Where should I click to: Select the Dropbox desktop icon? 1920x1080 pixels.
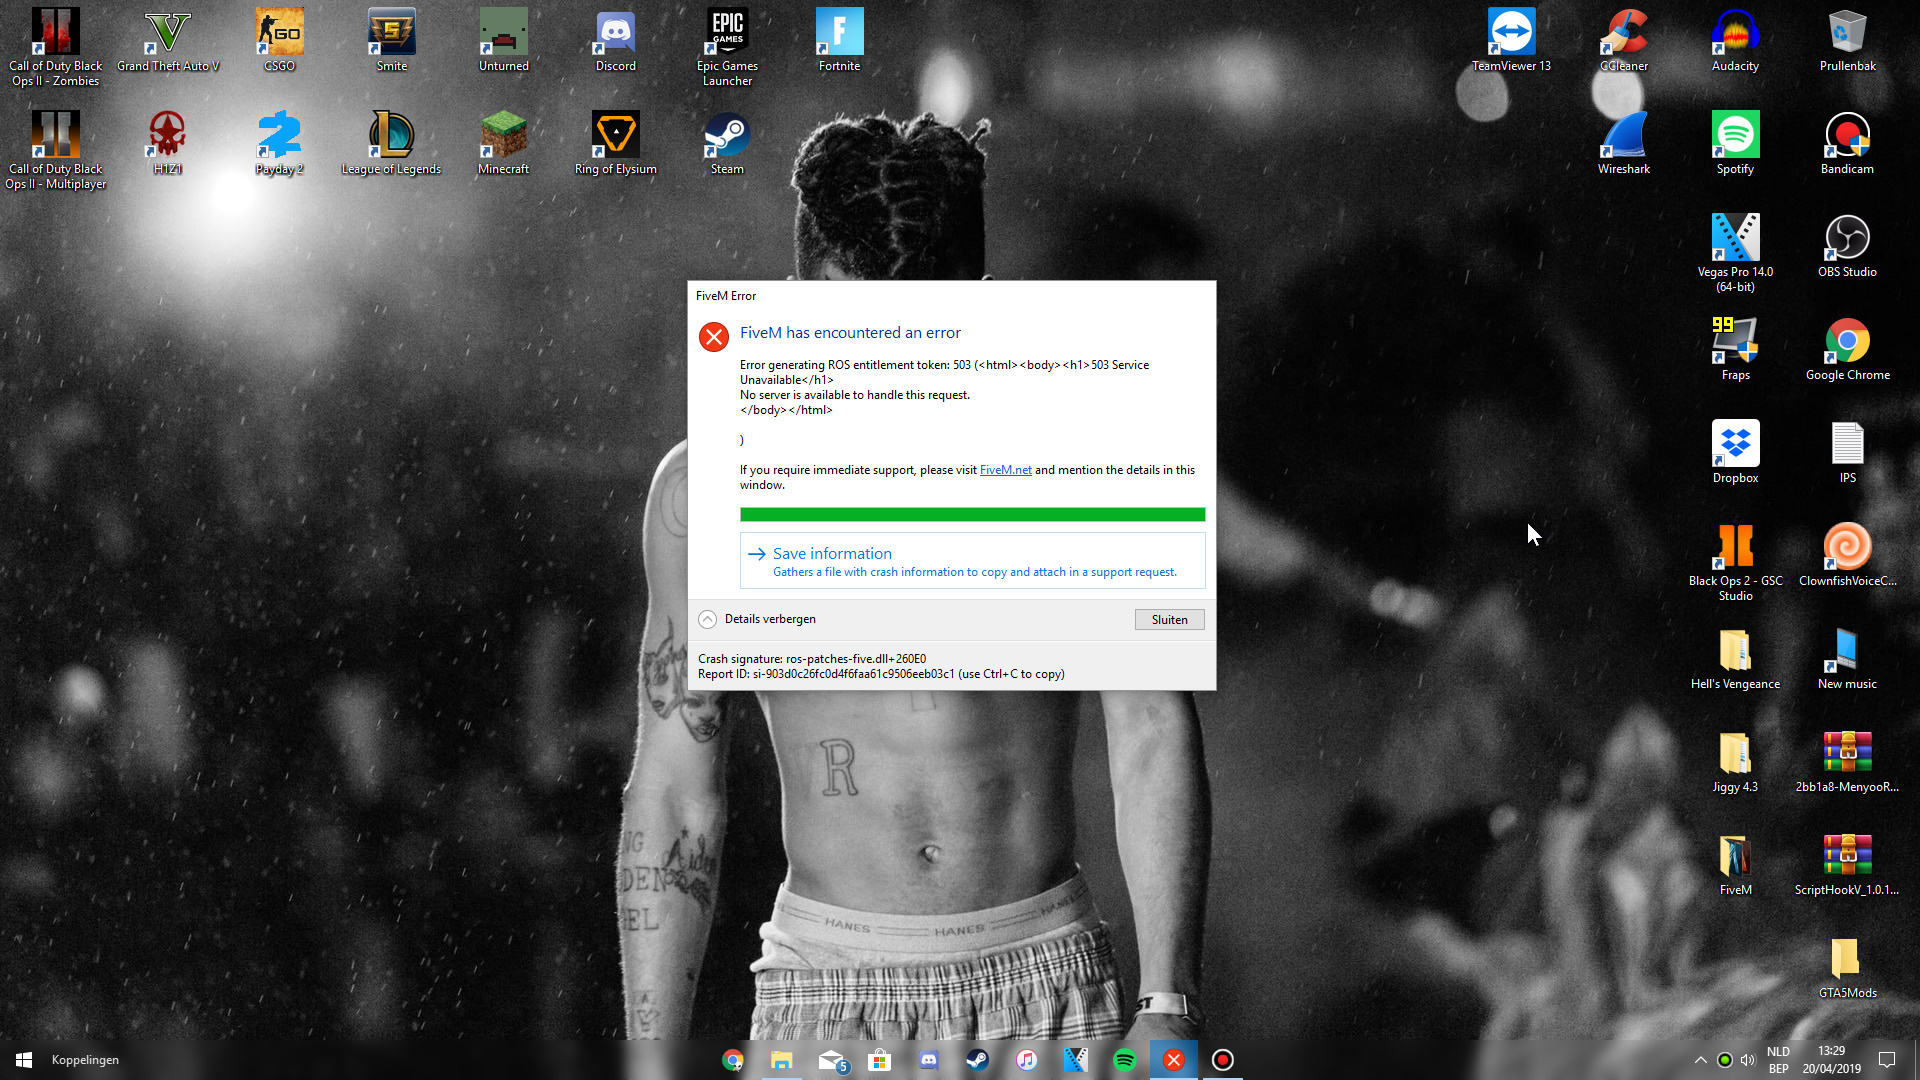(x=1736, y=453)
